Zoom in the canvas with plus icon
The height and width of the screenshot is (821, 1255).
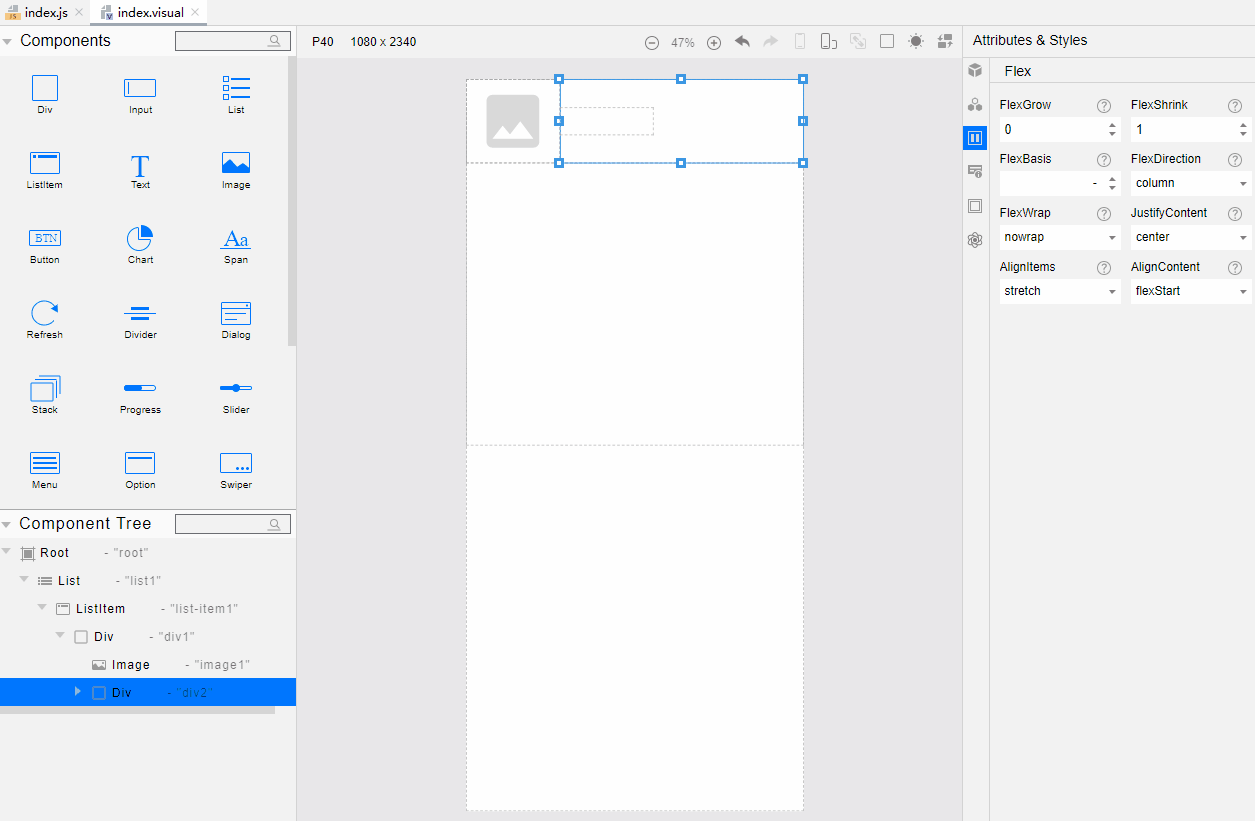714,43
